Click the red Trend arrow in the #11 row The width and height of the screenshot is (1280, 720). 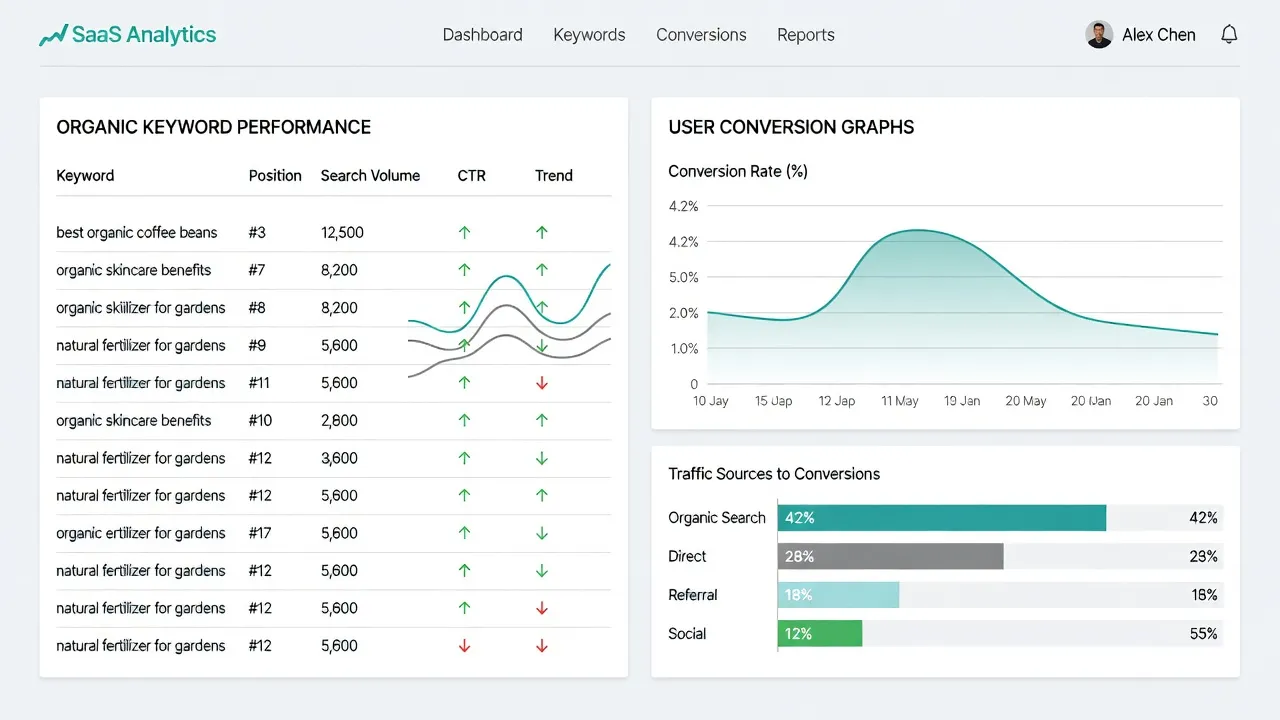pos(542,383)
